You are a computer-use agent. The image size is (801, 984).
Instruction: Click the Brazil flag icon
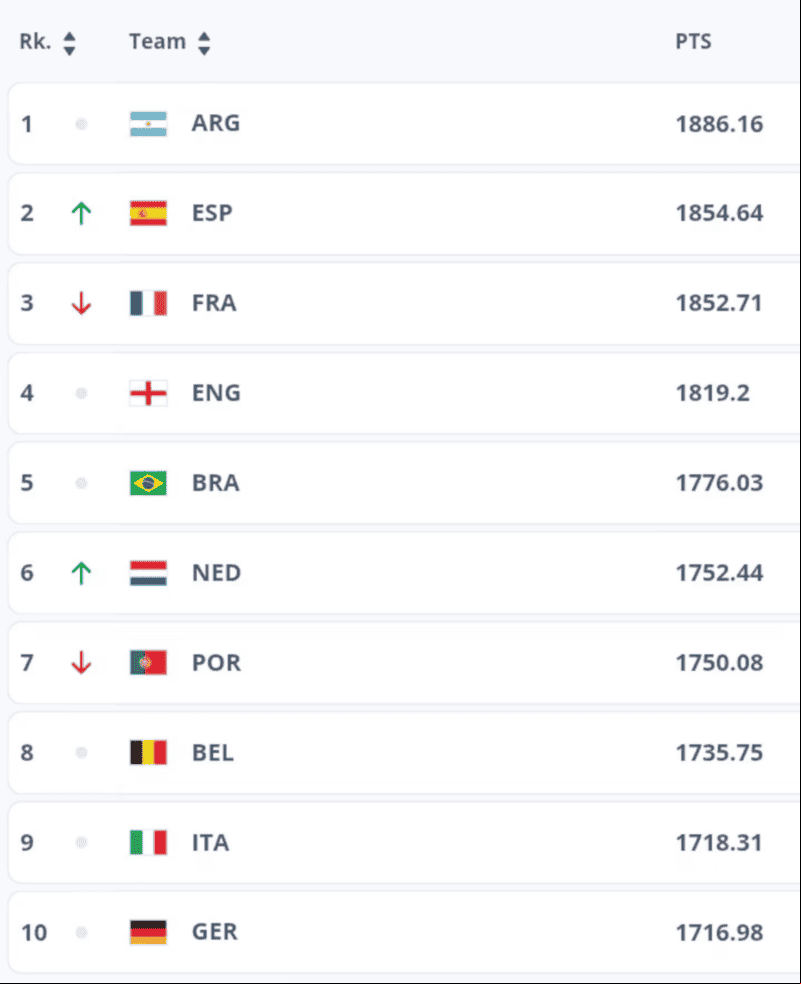click(x=148, y=483)
